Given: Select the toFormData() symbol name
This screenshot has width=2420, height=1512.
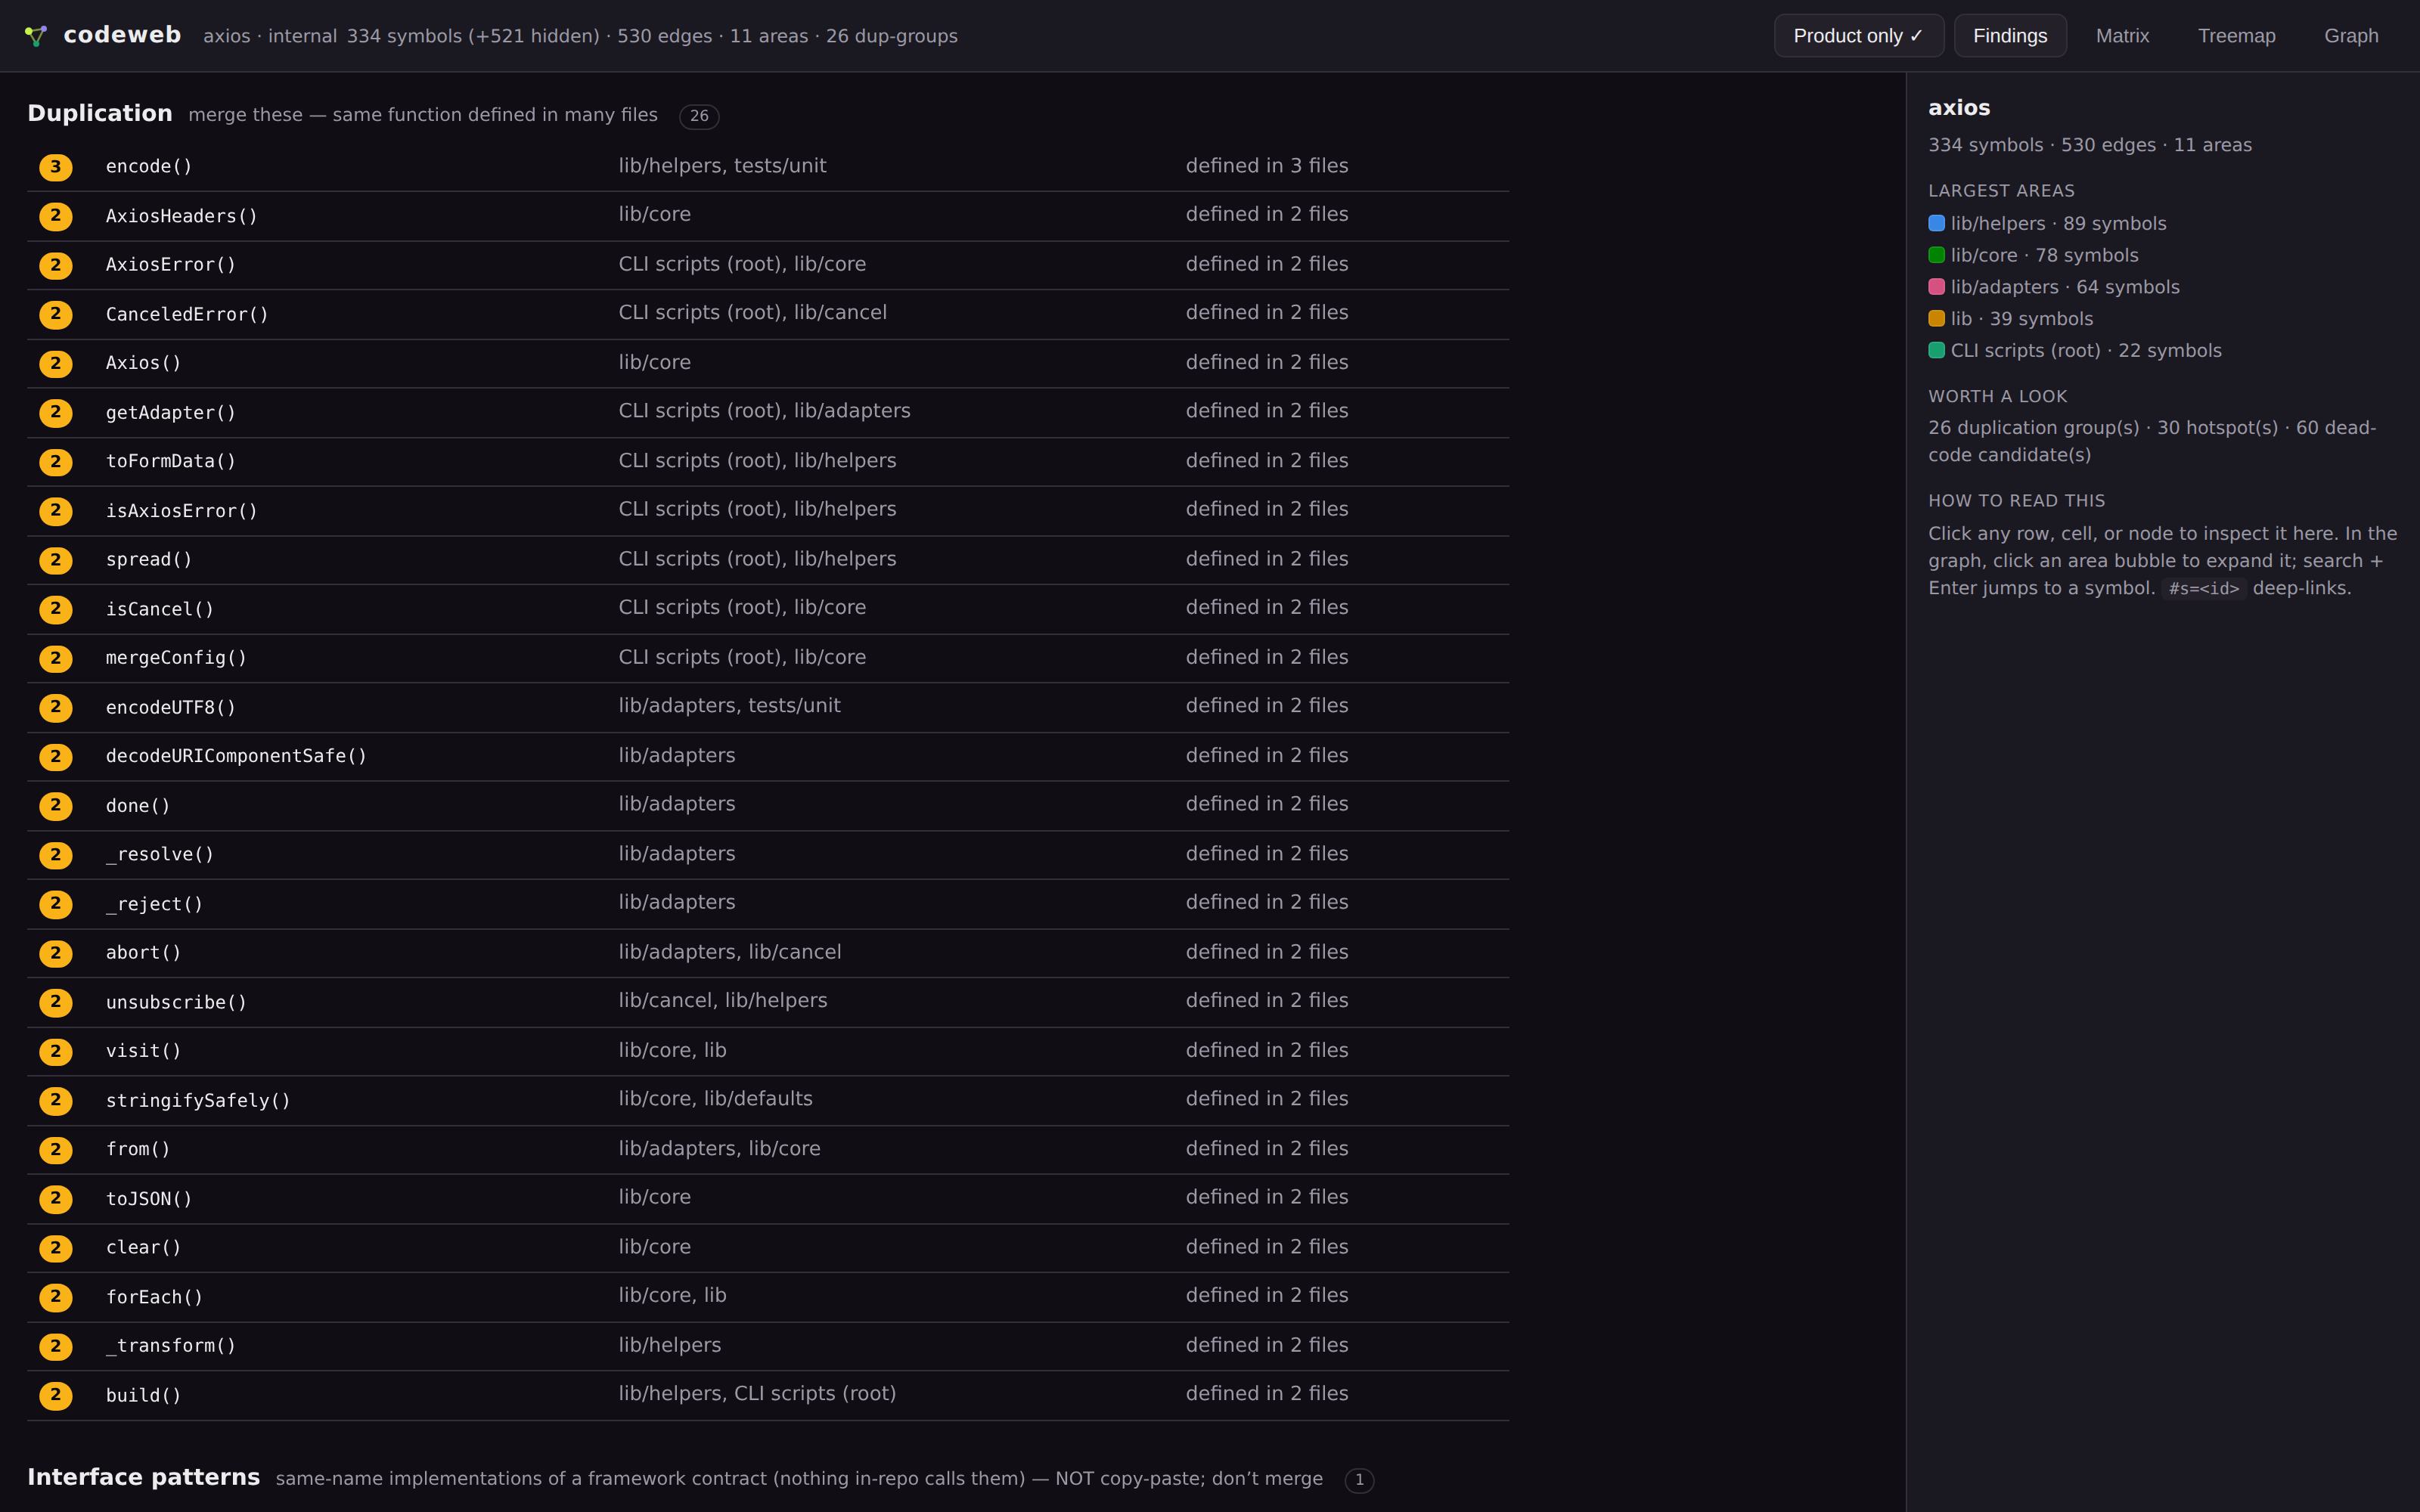Looking at the screenshot, I should [171, 461].
